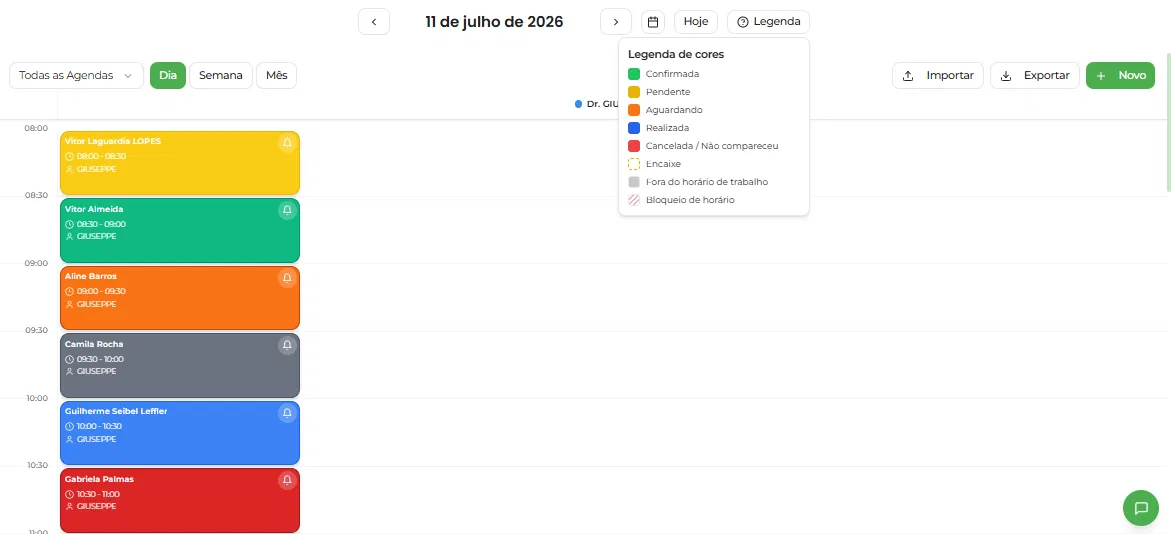Click bell icon on Aline Barros appointment
This screenshot has width=1171, height=534.
click(x=288, y=278)
